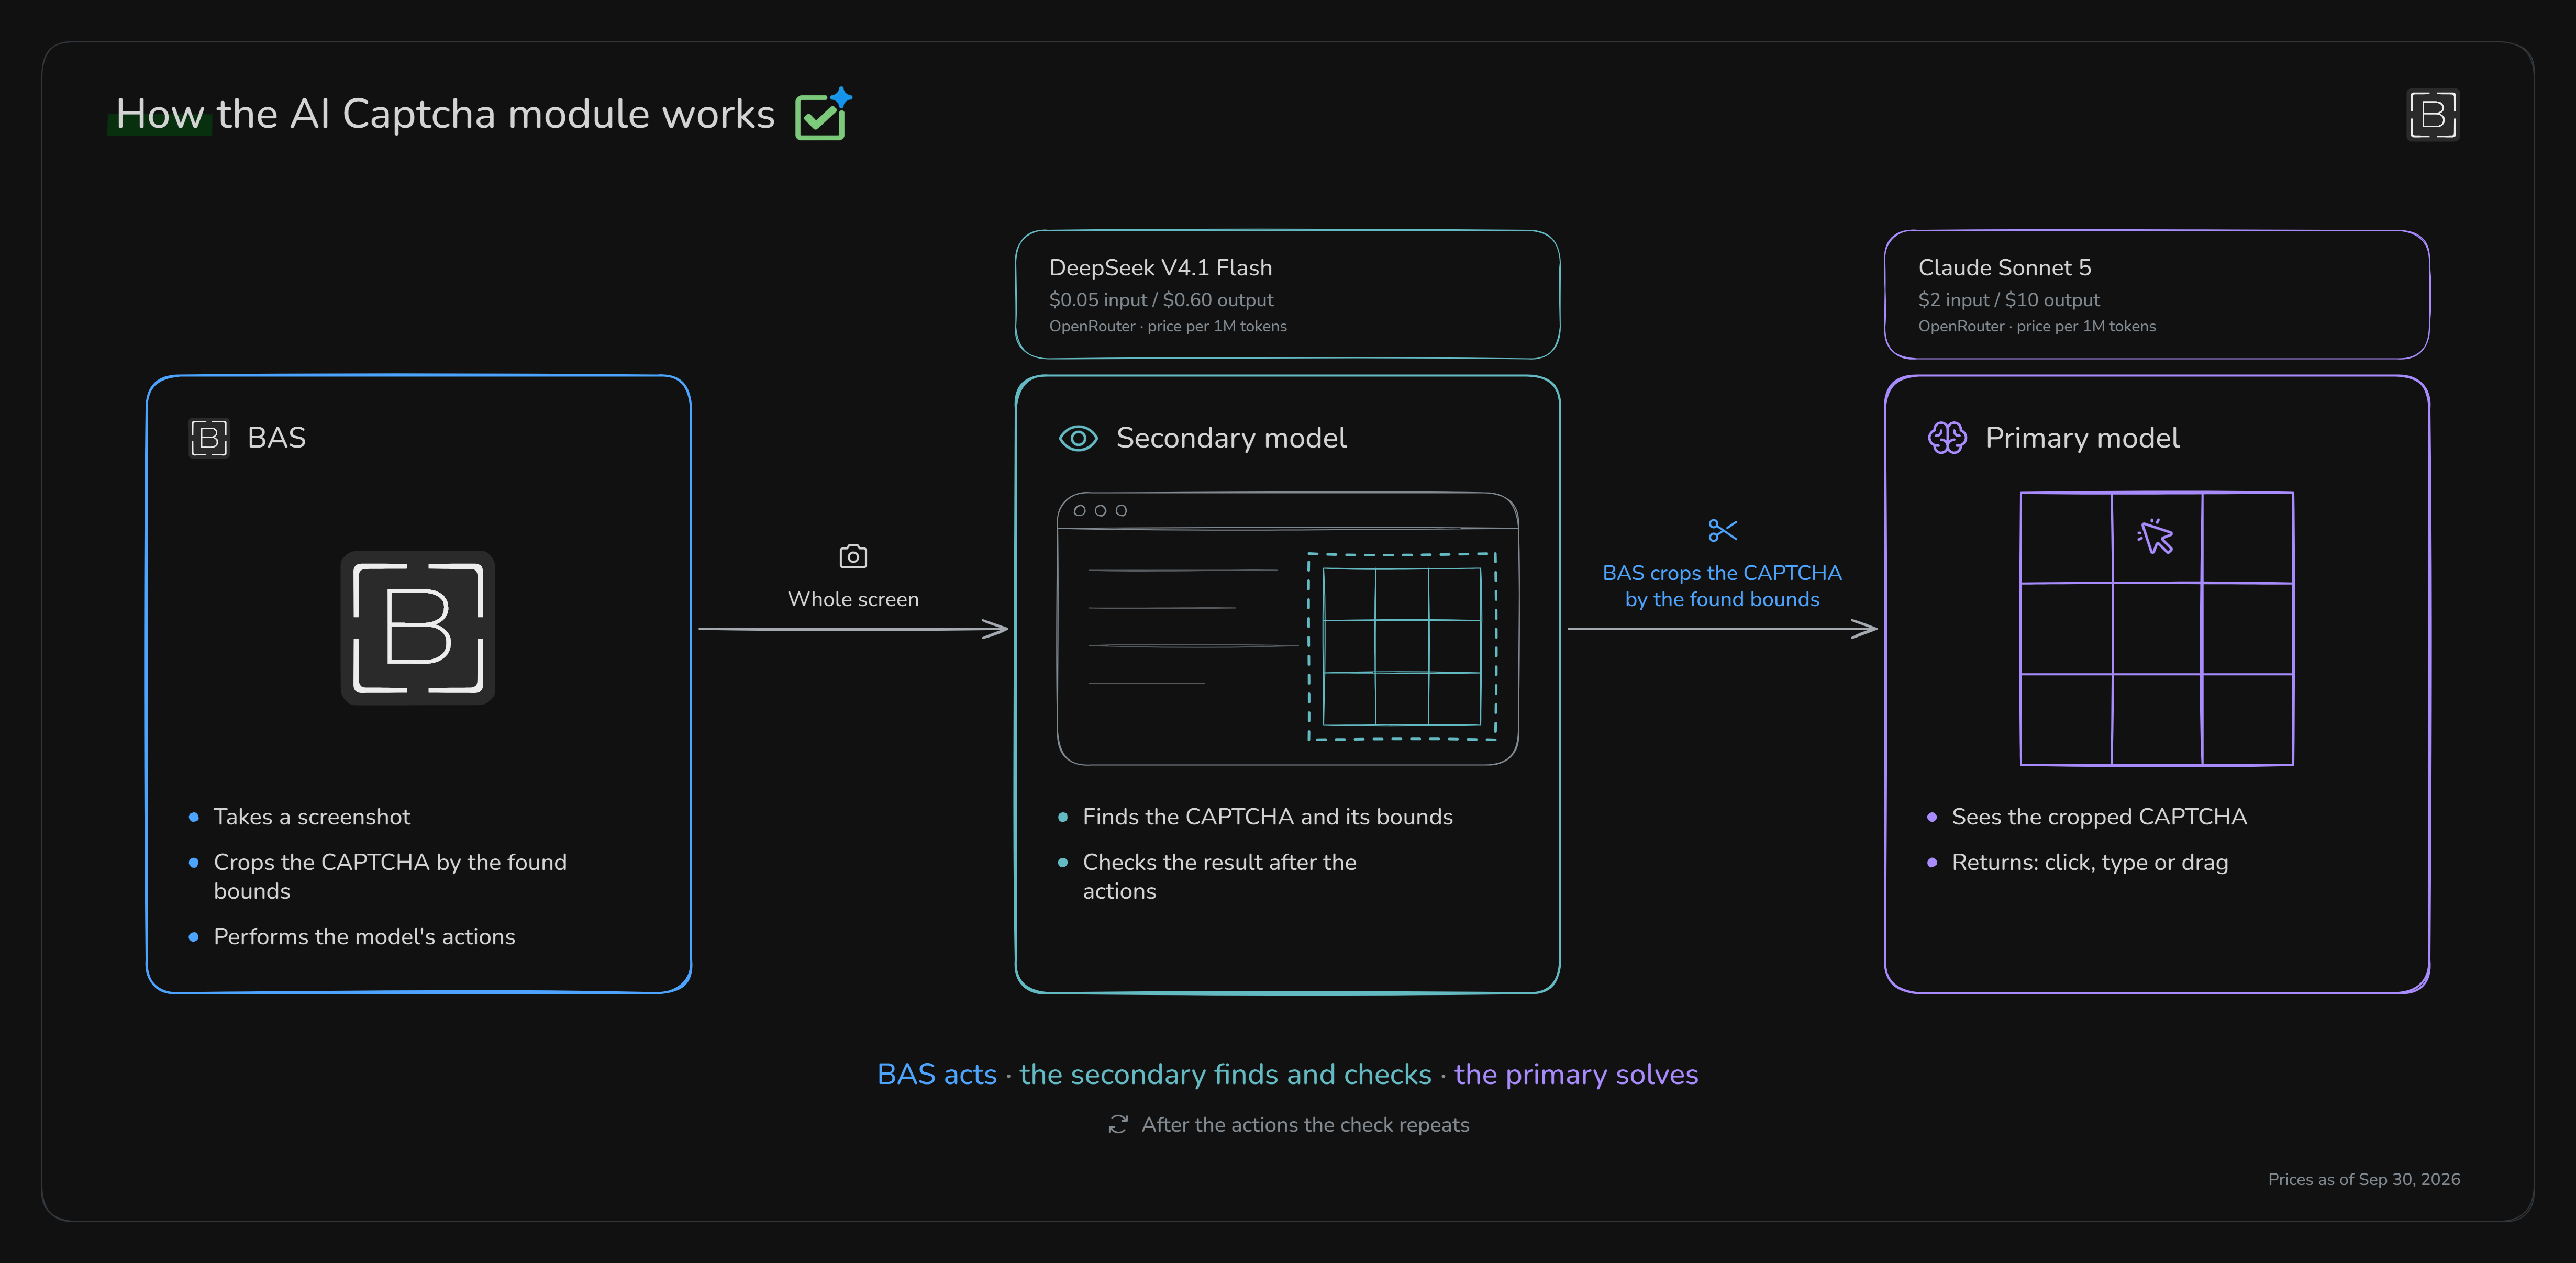
Task: Click Returns: click, type or drag bullet
Action: pos(2089,862)
